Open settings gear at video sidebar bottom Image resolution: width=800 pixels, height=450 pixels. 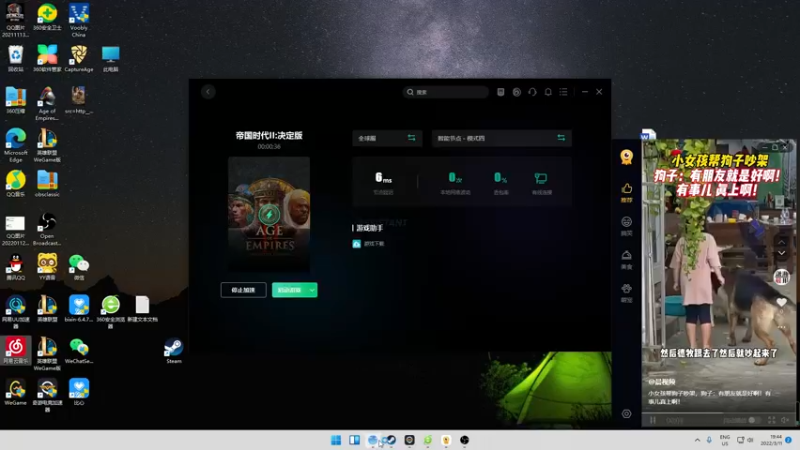point(627,414)
